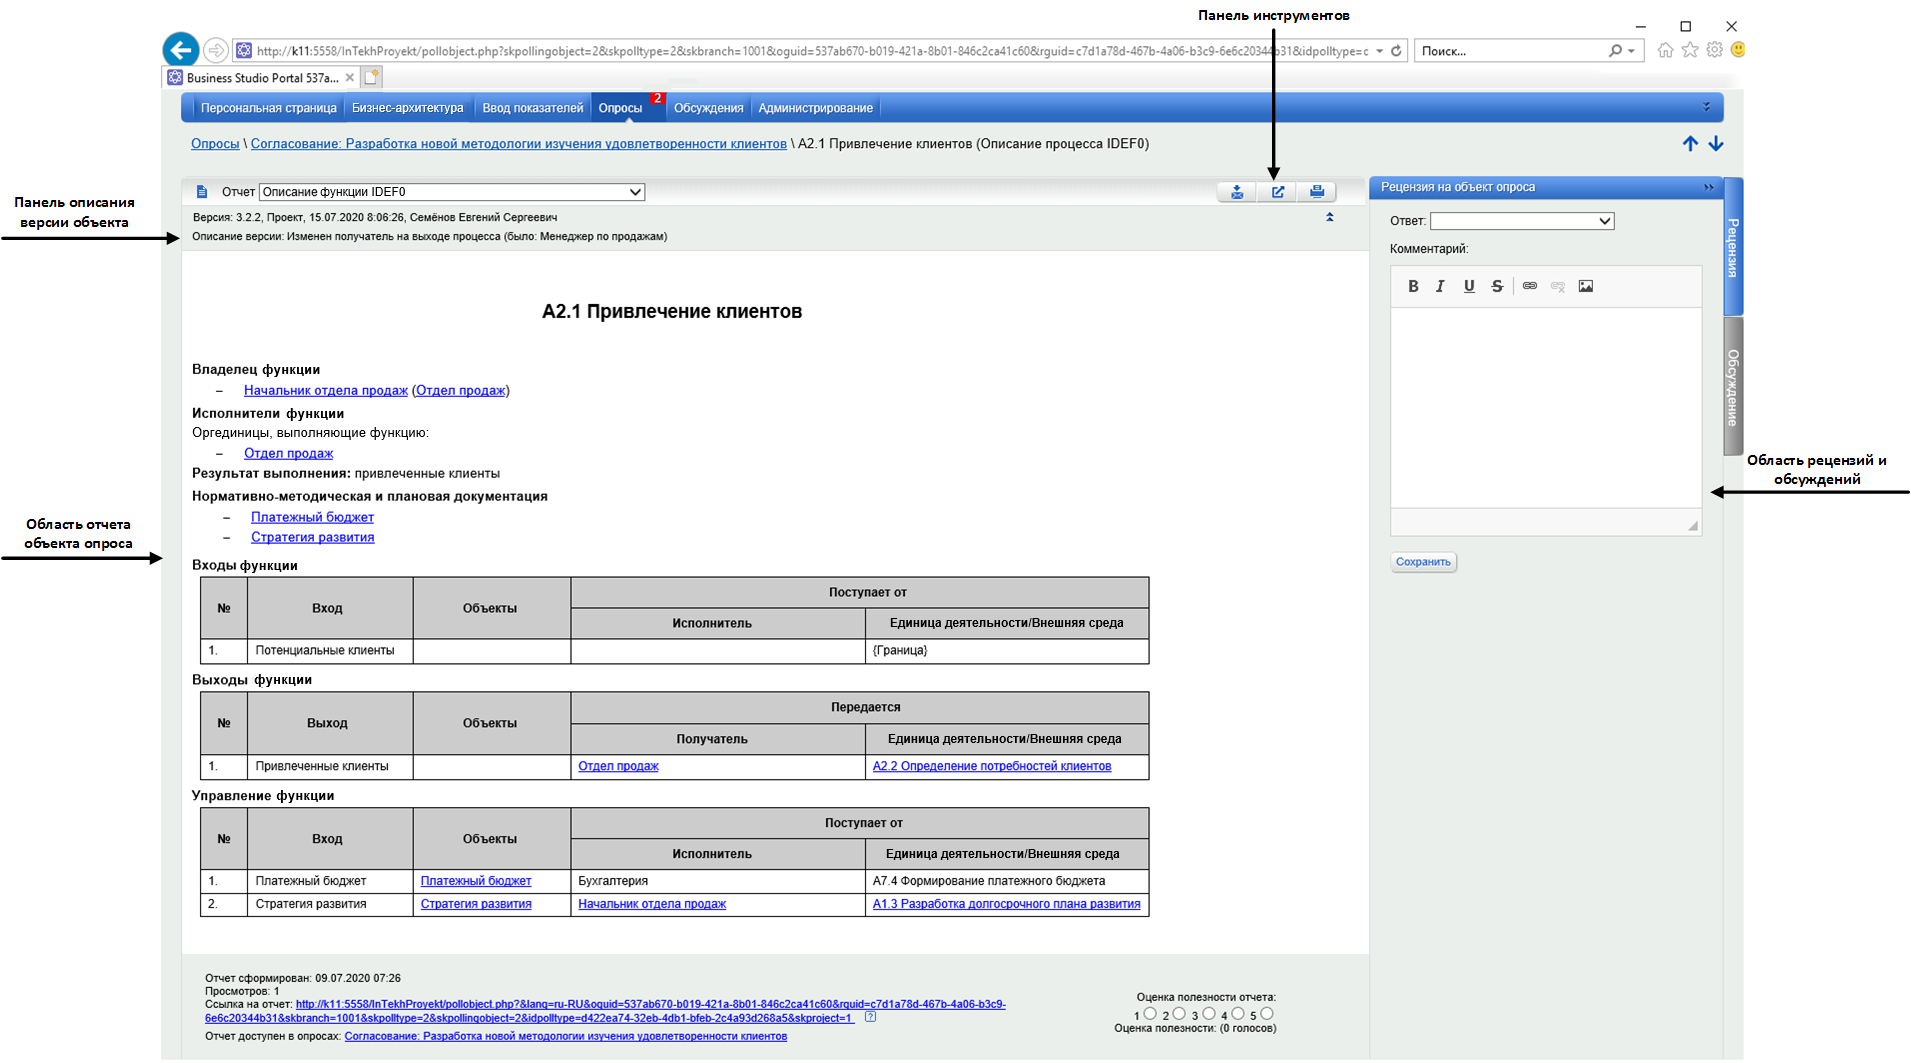Collapse the version description panel
The image size is (1911, 1063).
1329,217
